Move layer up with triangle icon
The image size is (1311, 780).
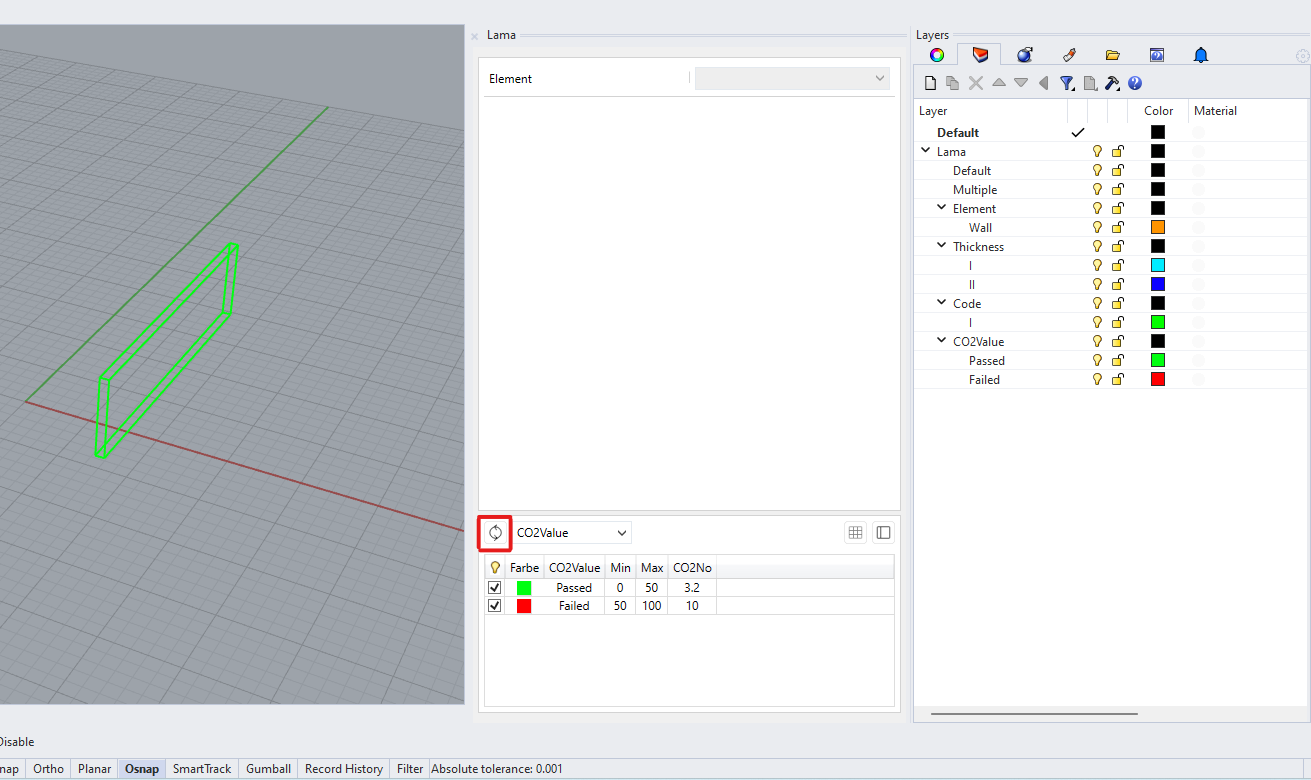pyautogui.click(x=998, y=83)
